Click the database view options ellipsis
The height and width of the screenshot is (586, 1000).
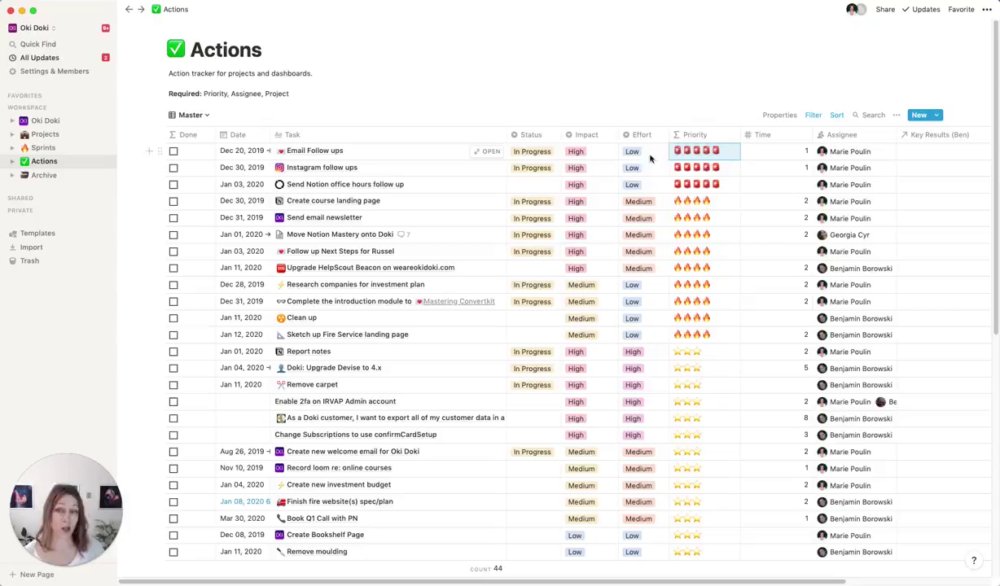pos(896,115)
